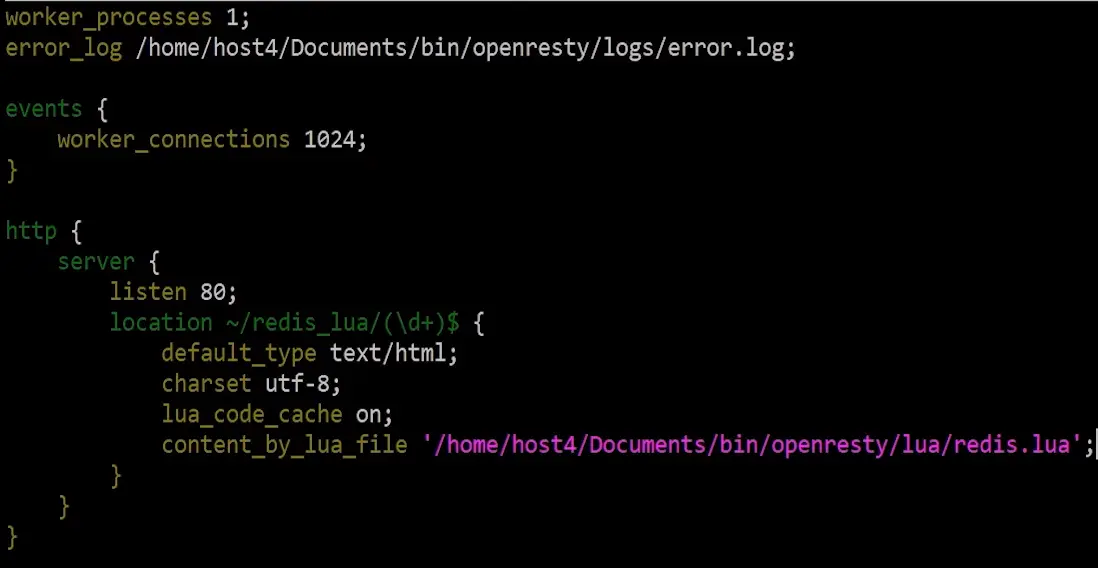
Task: Click the listen directive
Action: (148, 292)
